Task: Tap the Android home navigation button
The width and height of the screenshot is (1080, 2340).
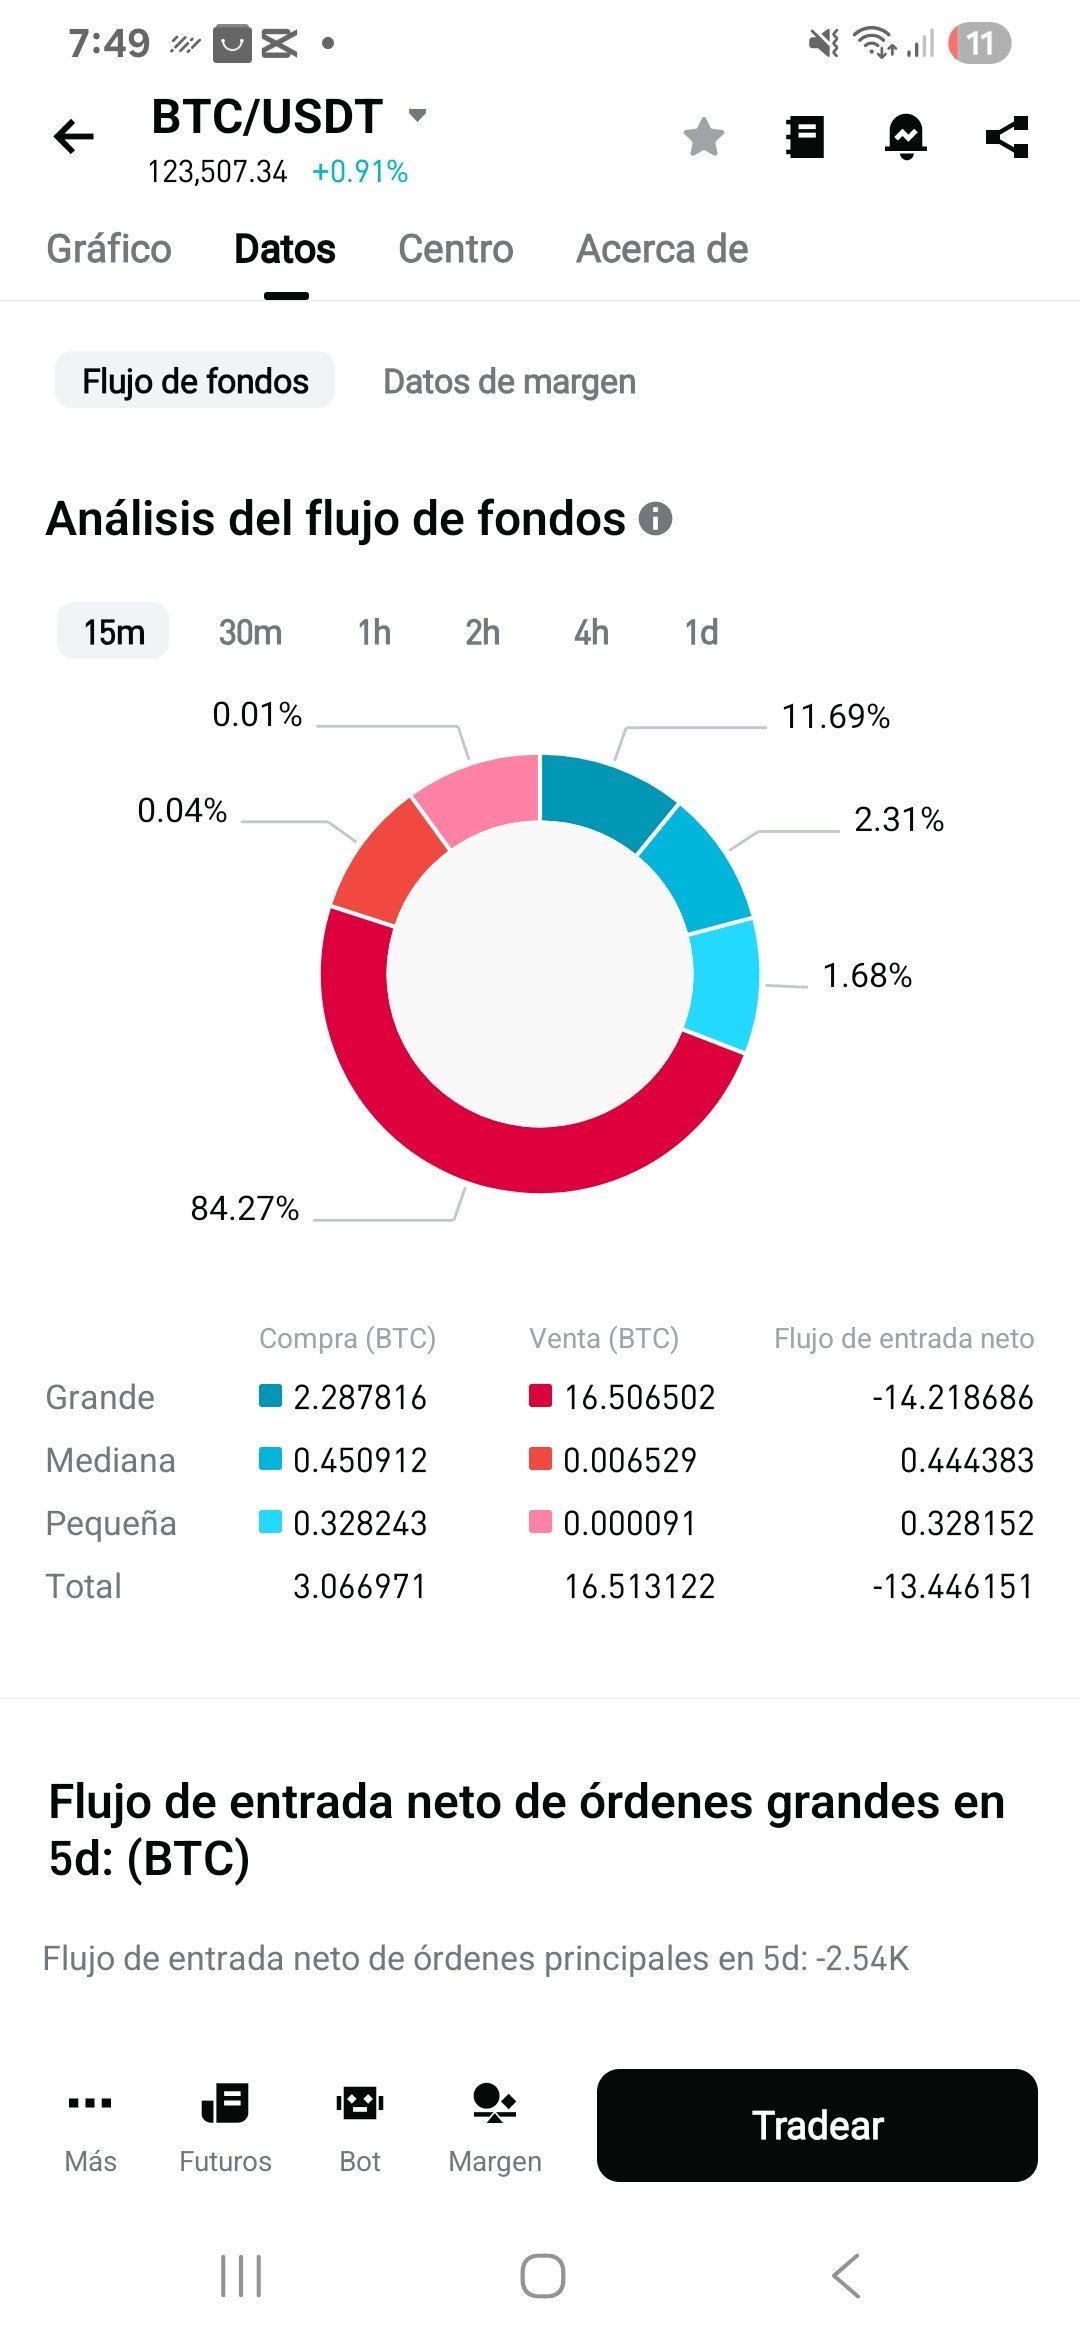Action: 542,2276
